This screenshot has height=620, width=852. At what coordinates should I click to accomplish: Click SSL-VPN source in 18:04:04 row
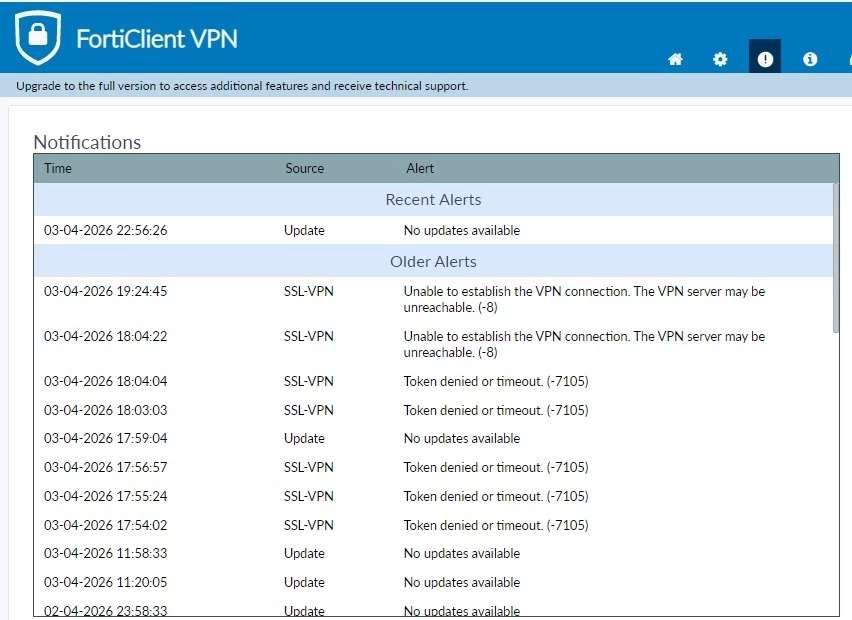309,381
